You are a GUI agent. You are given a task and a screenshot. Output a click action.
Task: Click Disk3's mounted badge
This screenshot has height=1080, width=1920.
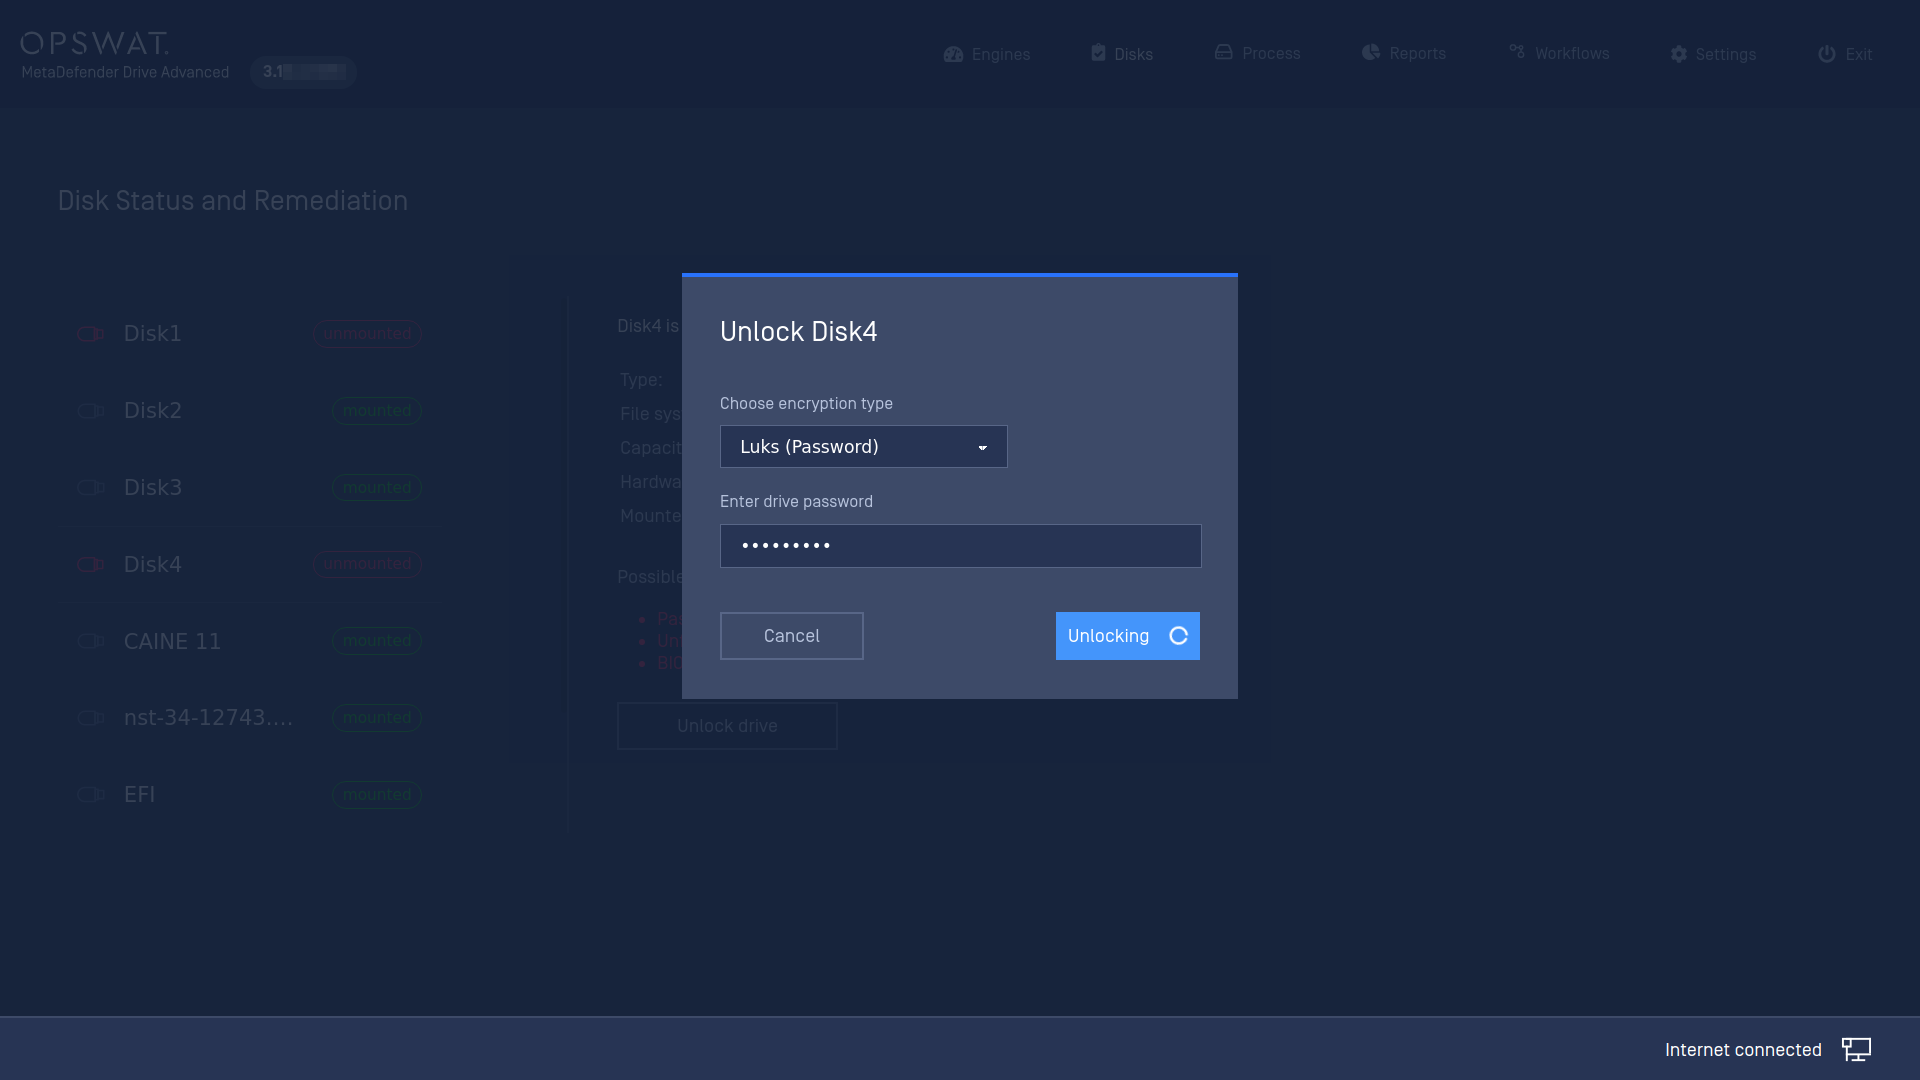(x=377, y=488)
